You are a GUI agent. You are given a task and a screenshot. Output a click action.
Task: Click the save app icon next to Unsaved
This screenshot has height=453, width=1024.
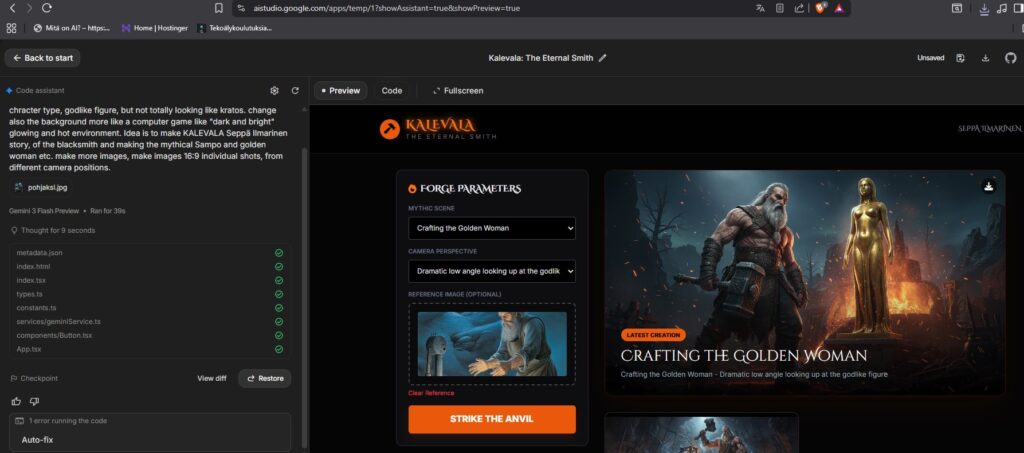coord(961,58)
